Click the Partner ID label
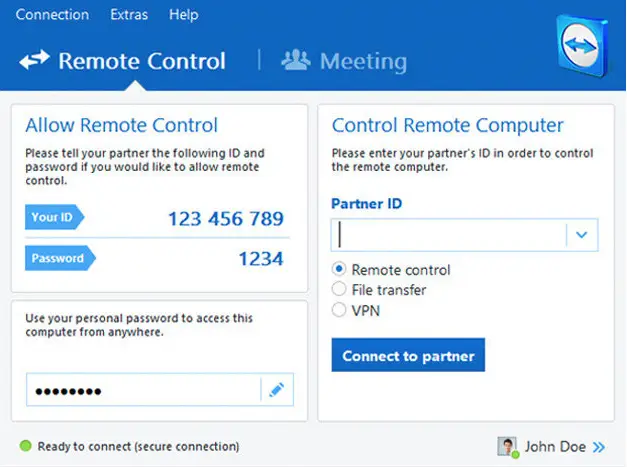Viewport: 627px width, 467px height. point(367,204)
